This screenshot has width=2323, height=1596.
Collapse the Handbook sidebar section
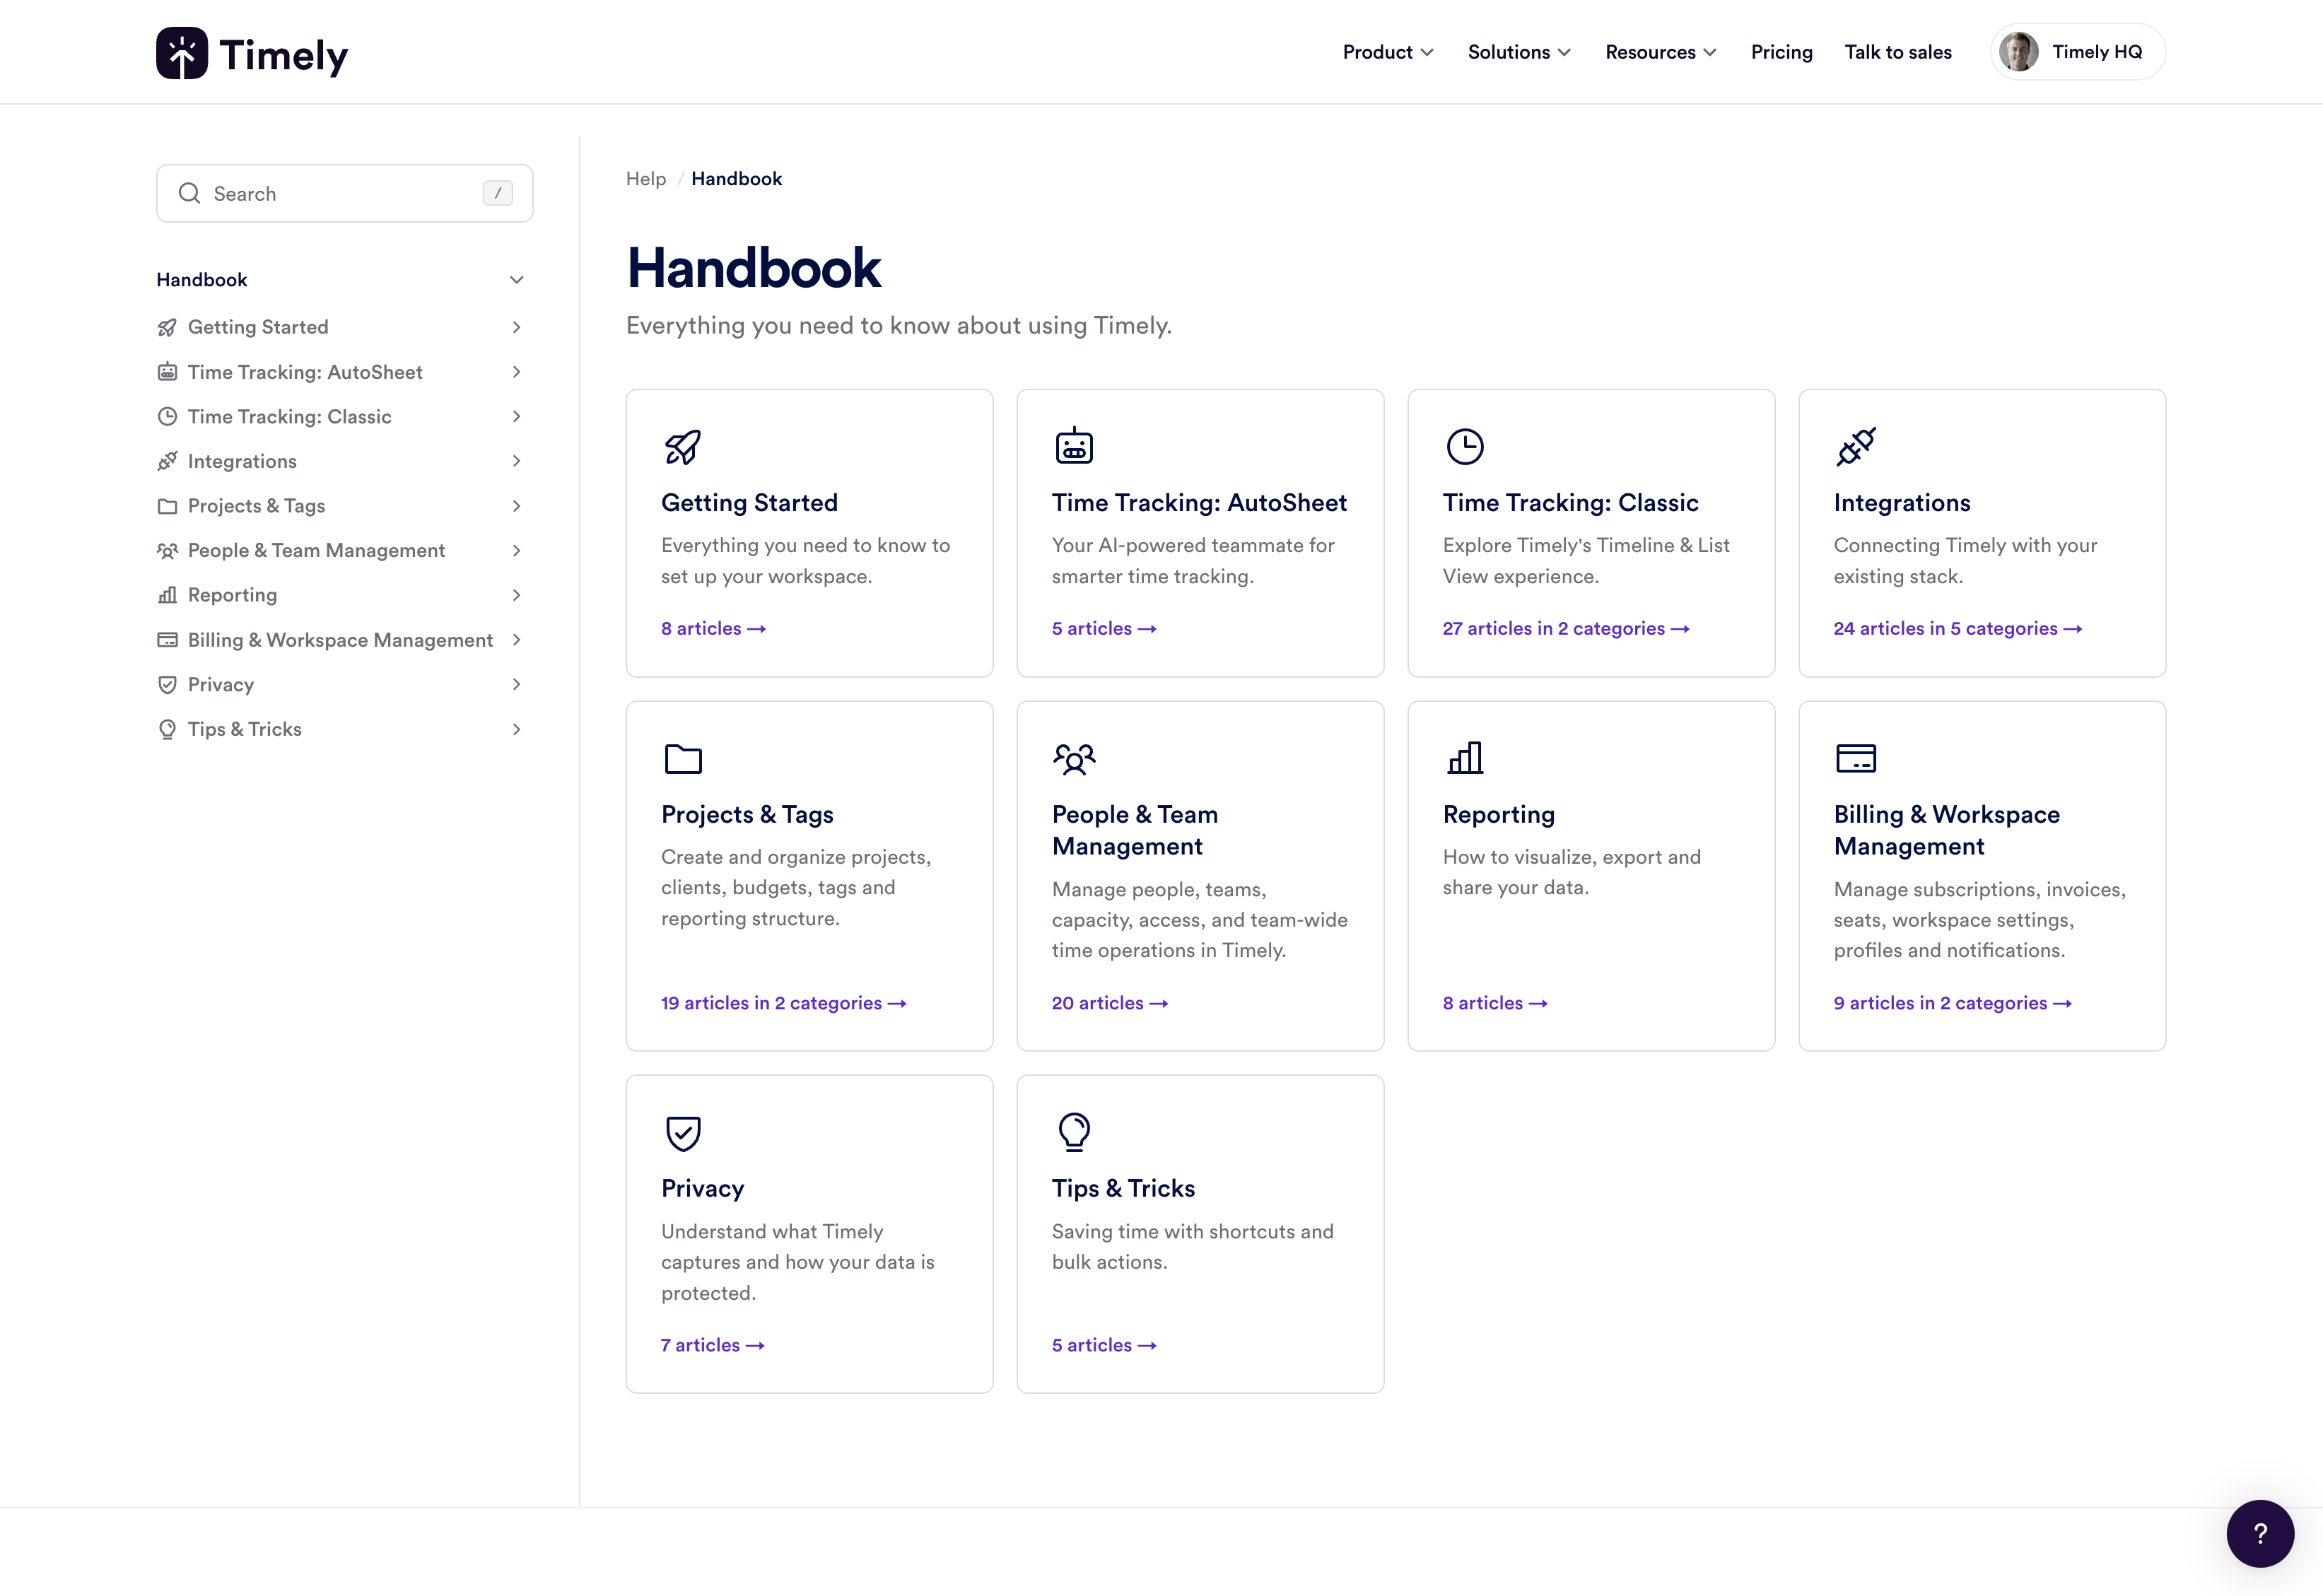[x=516, y=280]
